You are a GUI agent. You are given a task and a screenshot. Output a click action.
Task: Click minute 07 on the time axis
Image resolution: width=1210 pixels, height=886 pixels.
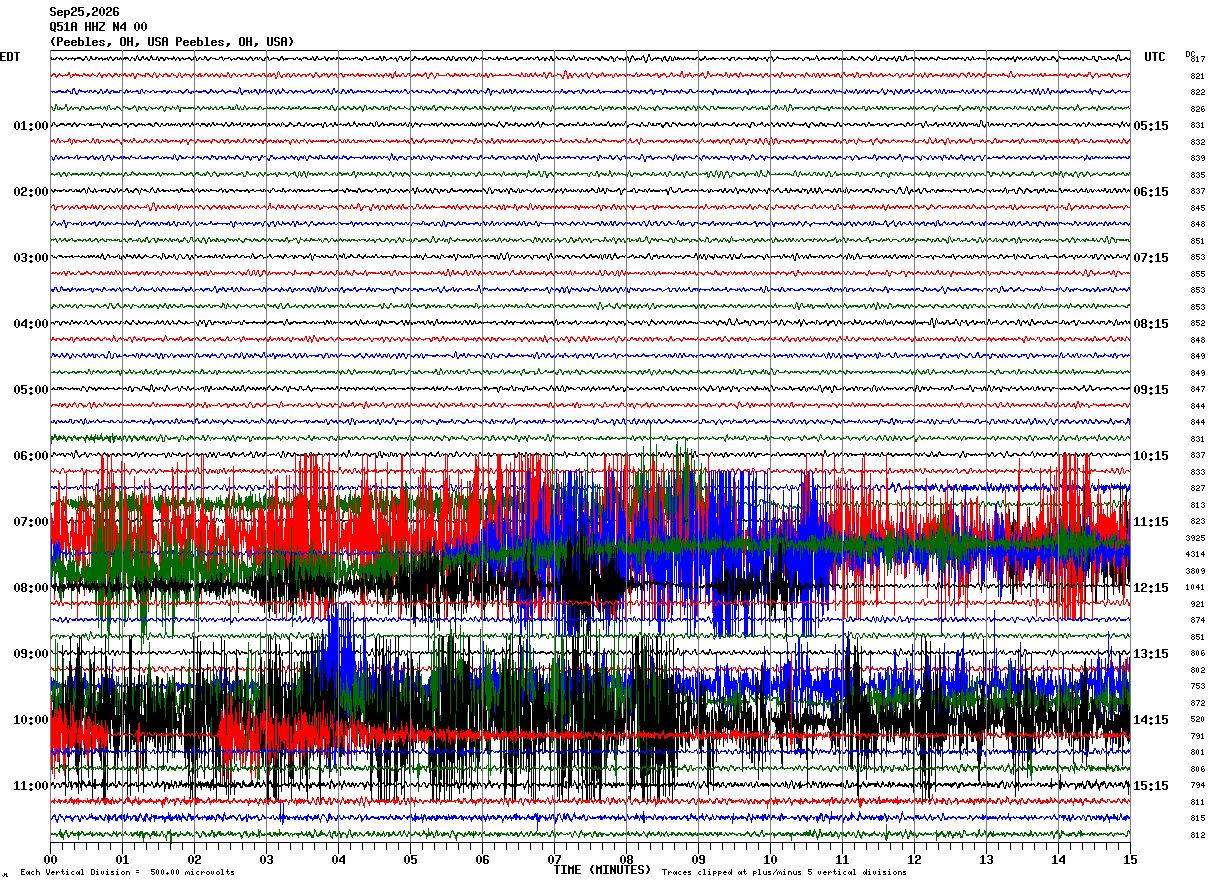(554, 859)
